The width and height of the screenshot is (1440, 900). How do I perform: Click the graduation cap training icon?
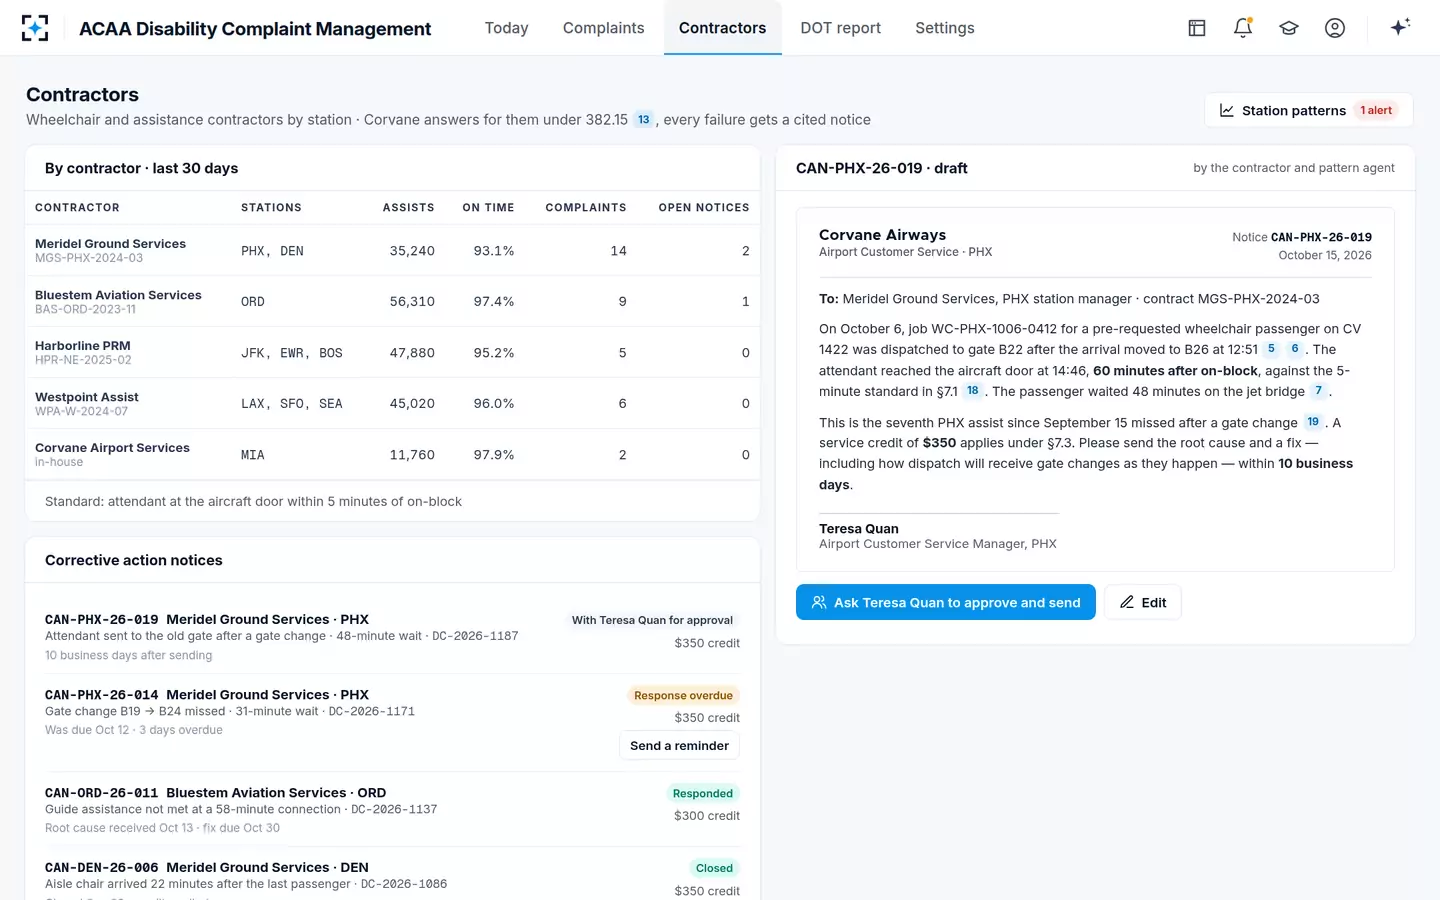[x=1289, y=28]
